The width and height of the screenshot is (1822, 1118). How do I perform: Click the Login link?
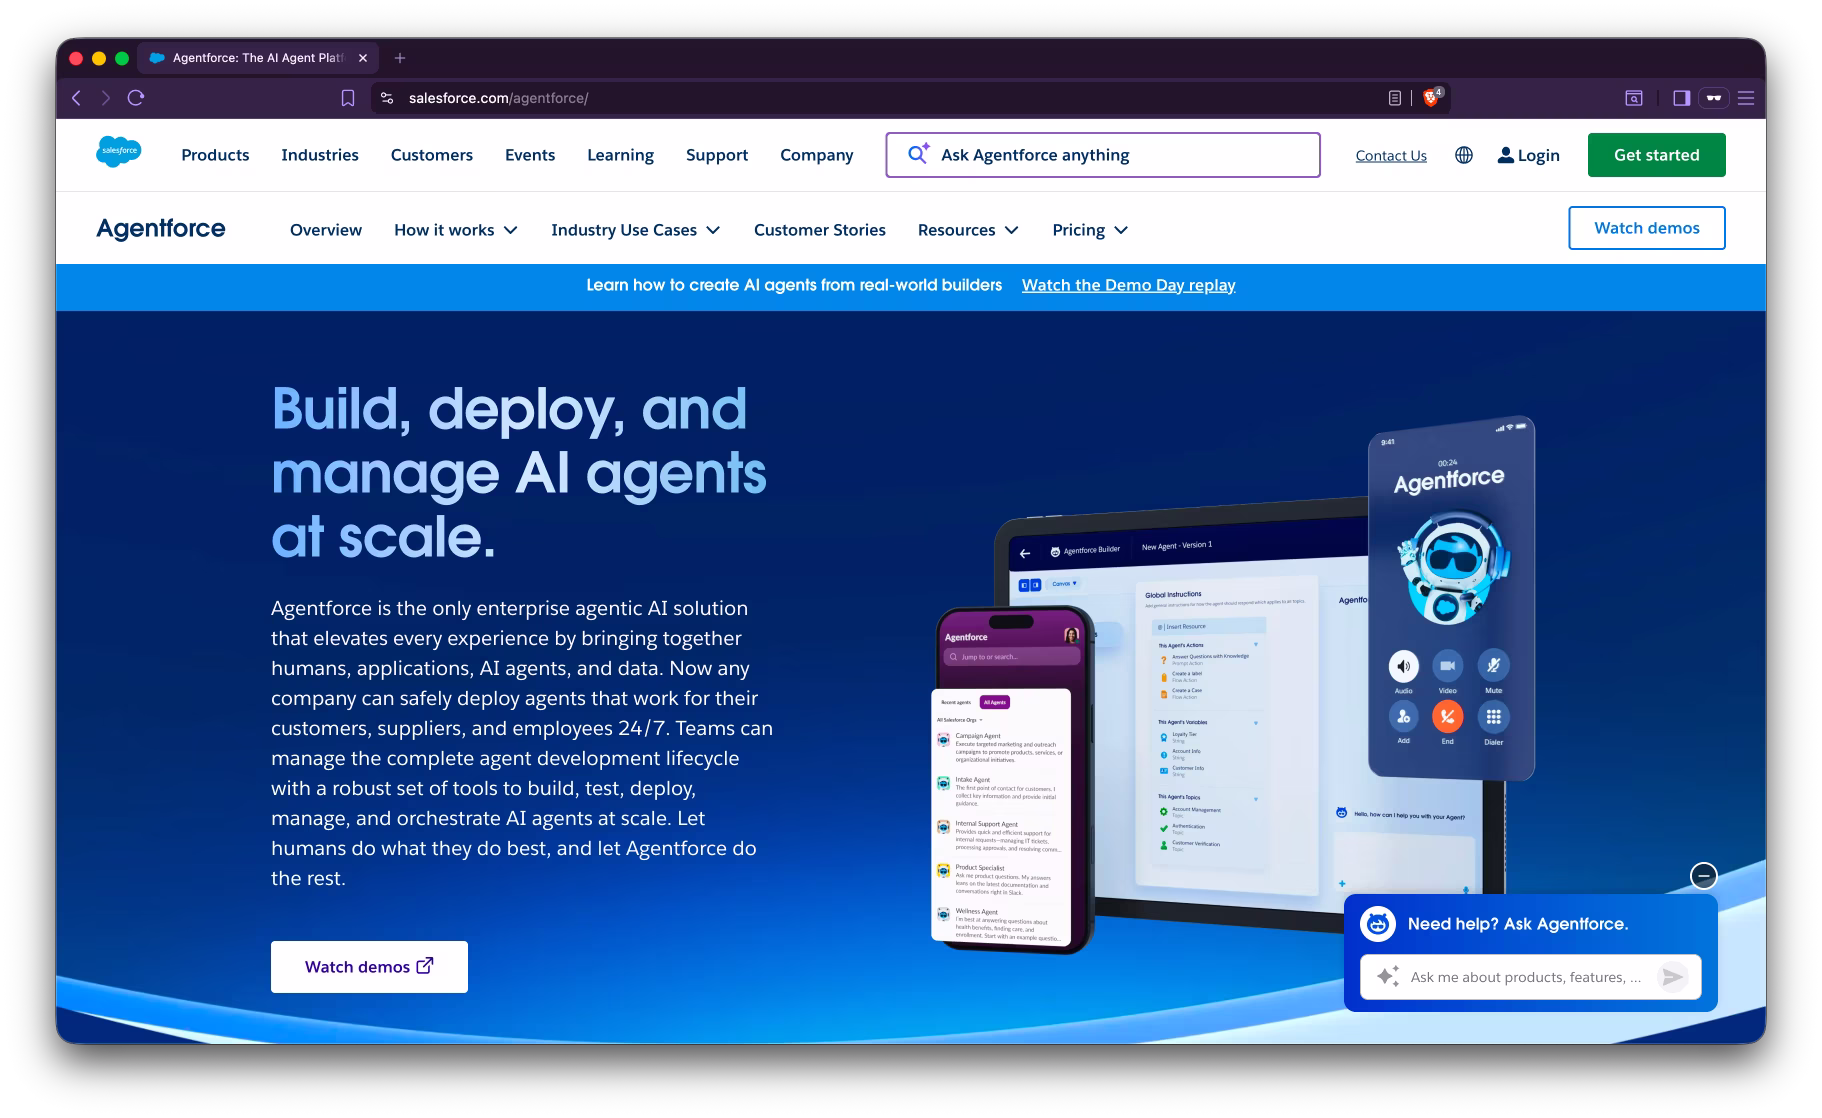point(1528,155)
